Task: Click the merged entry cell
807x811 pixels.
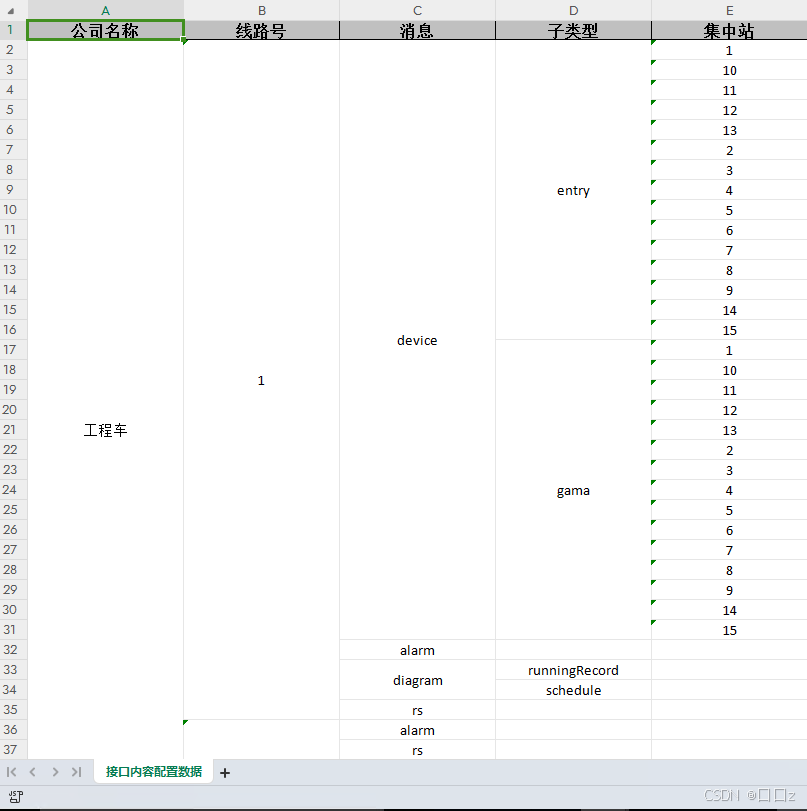Action: [x=573, y=190]
